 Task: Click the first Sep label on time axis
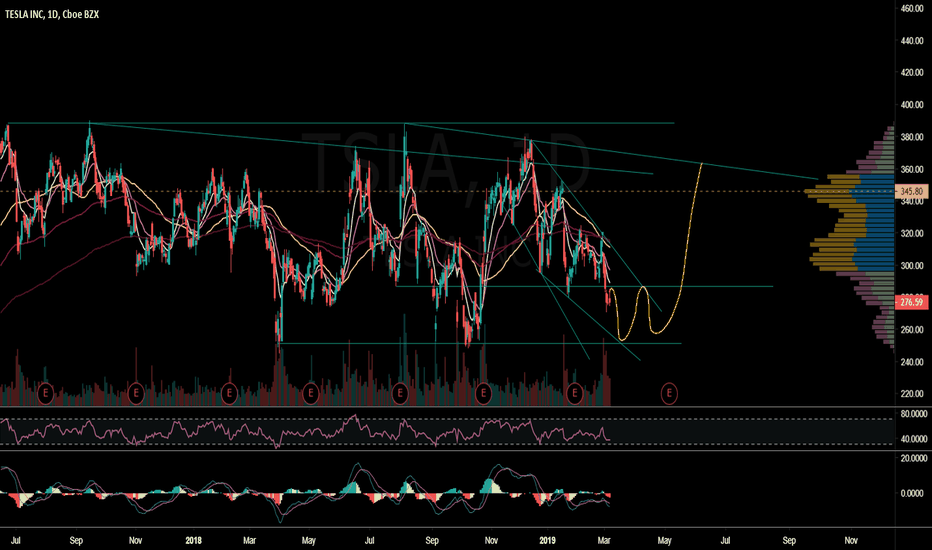click(76, 540)
